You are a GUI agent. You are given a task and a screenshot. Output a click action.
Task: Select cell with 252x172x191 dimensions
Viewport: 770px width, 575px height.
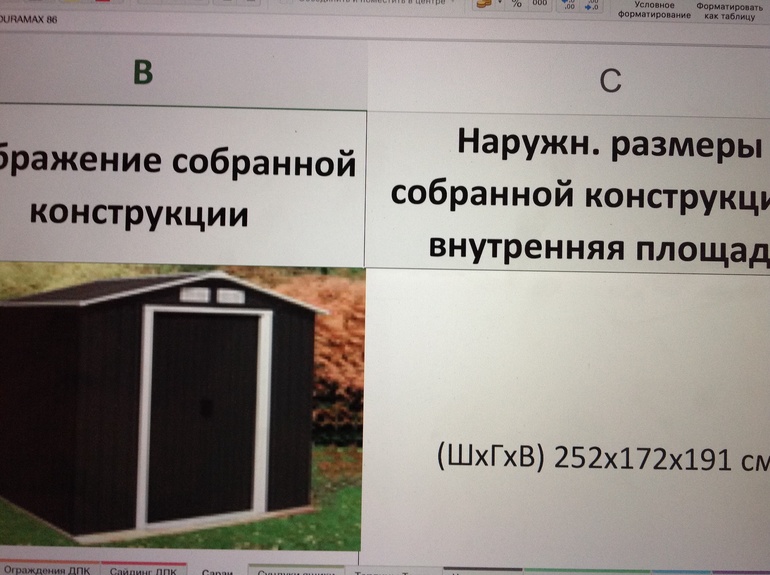coord(600,458)
